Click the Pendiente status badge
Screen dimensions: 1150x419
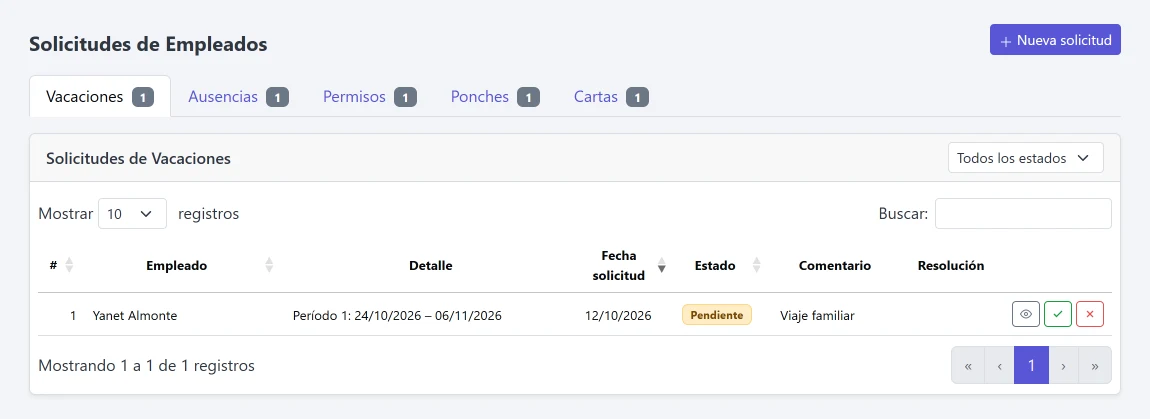point(717,315)
